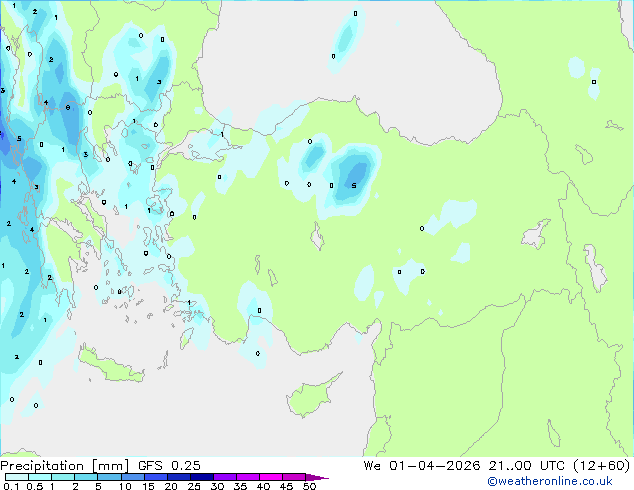The width and height of the screenshot is (634, 490).
Task: Open the weatheronline.co.uk copyright link
Action: click(549, 481)
